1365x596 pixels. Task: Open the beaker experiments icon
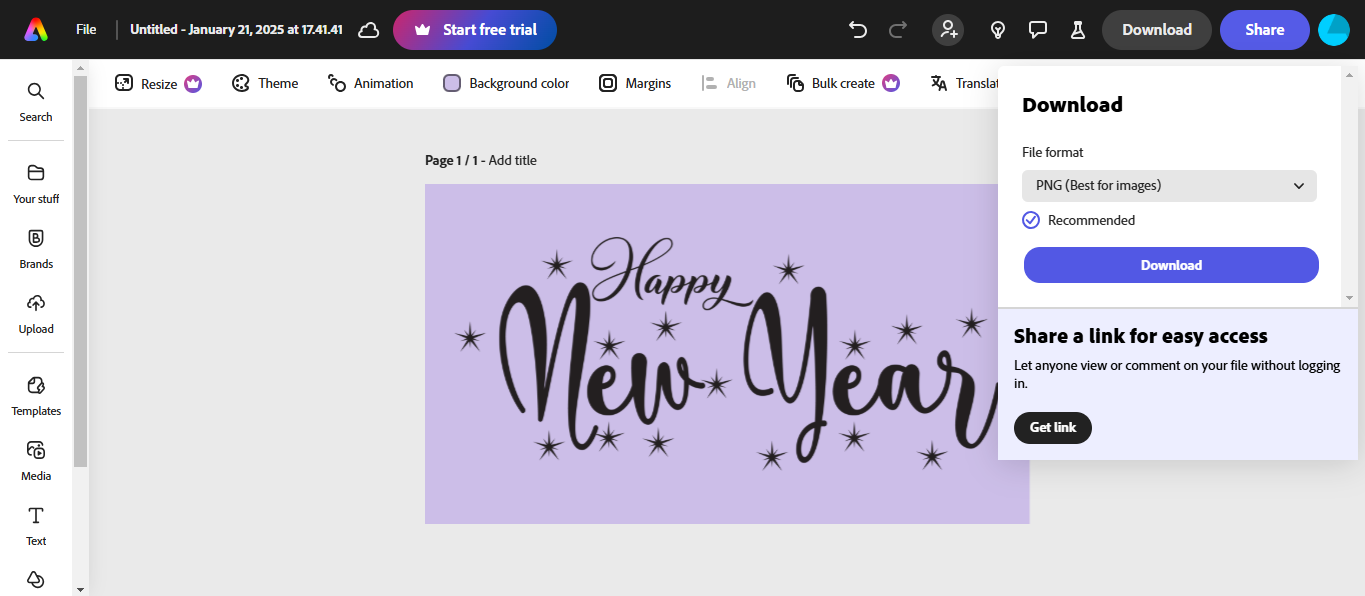point(1078,30)
